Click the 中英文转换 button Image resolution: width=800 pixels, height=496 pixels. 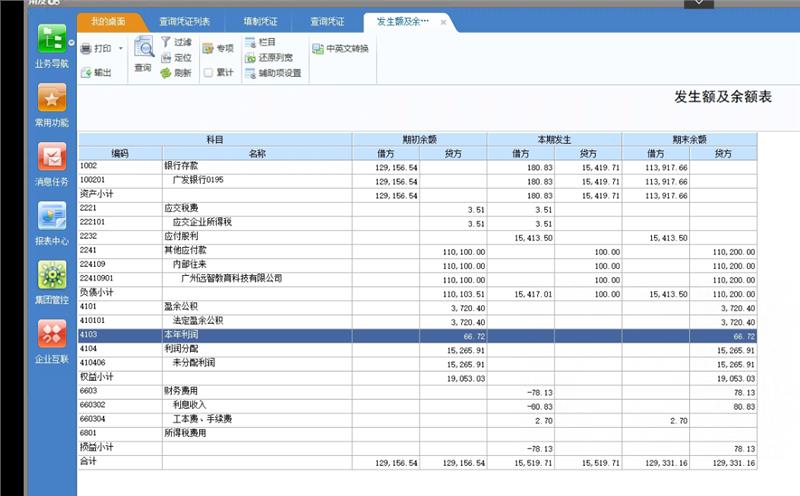[341, 48]
